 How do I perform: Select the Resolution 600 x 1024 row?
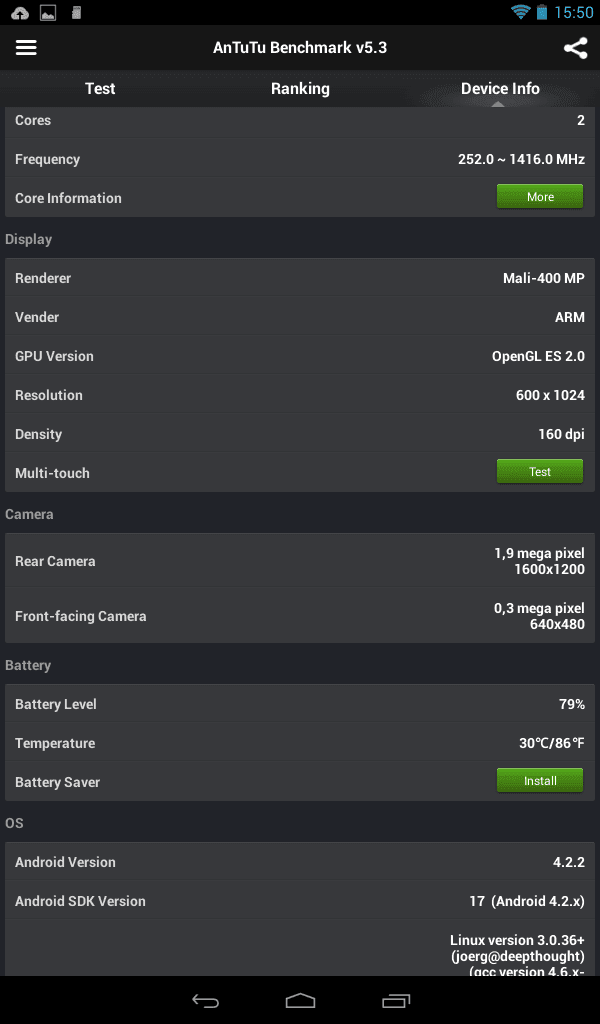pyautogui.click(x=300, y=395)
